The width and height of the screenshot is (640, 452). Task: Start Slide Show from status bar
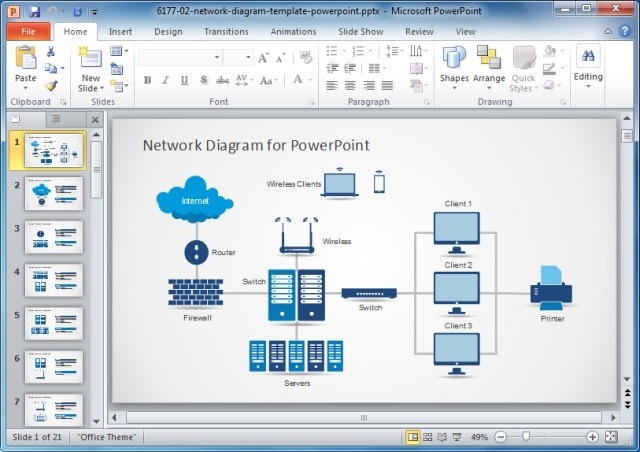coord(458,437)
